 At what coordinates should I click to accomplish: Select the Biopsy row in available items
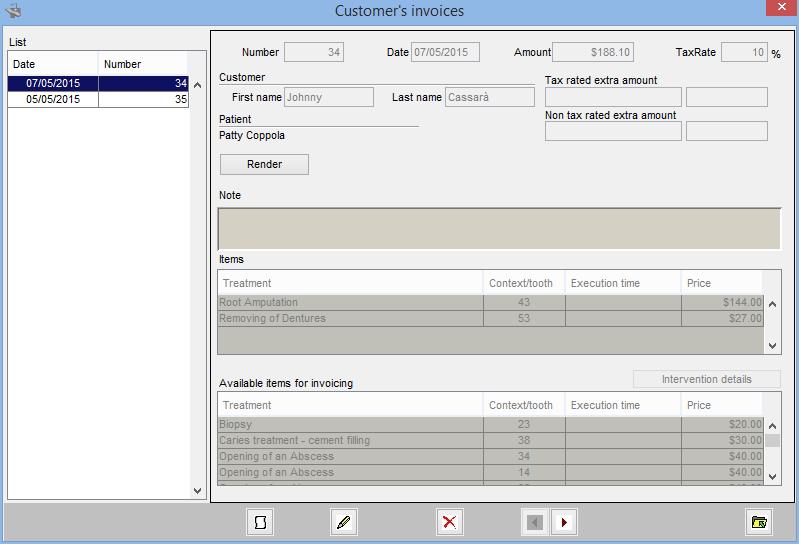[350, 424]
